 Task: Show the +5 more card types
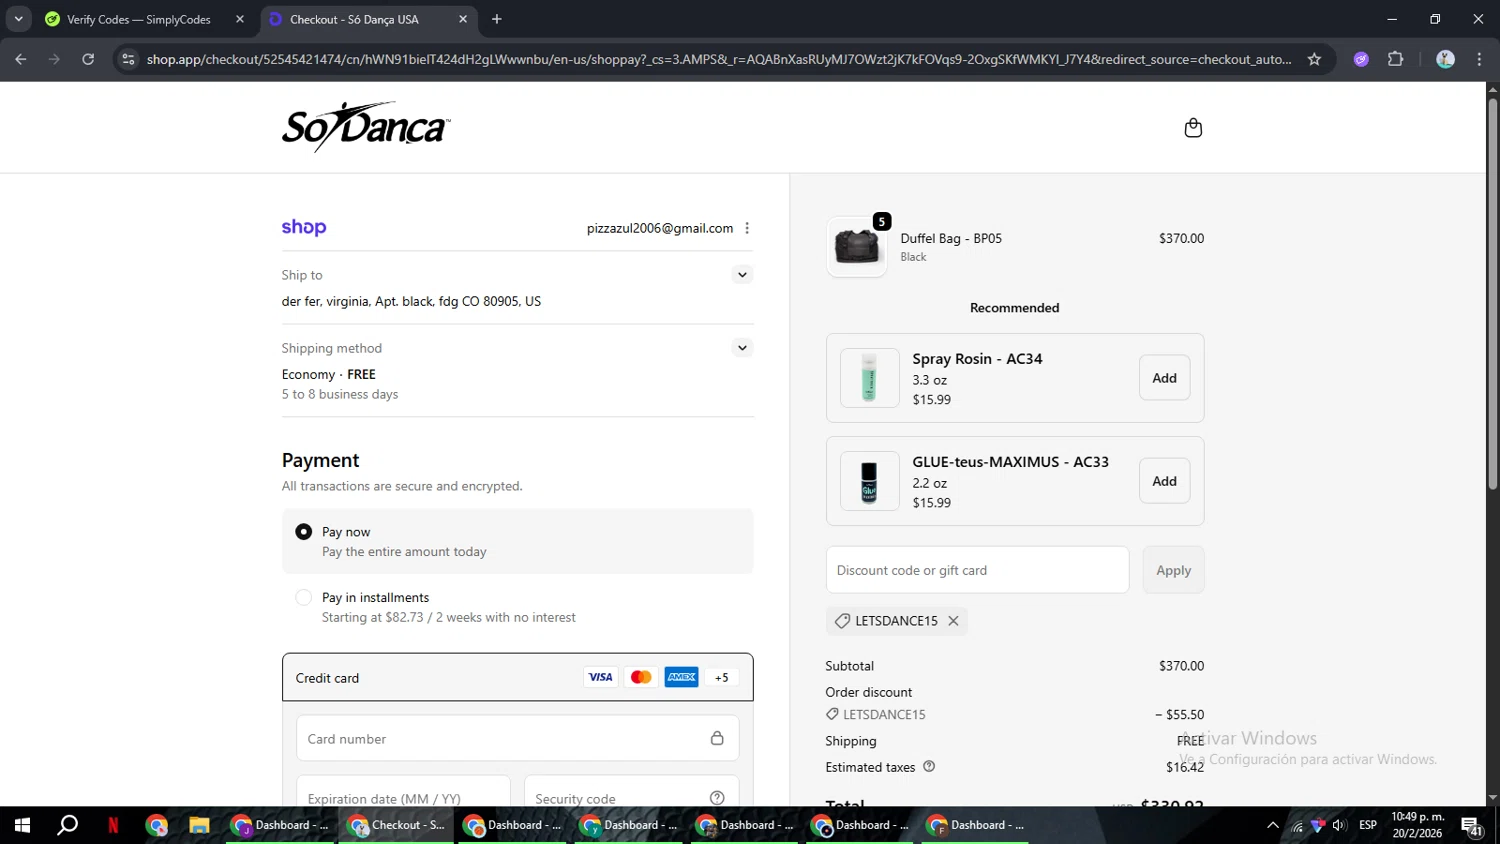[x=721, y=677]
